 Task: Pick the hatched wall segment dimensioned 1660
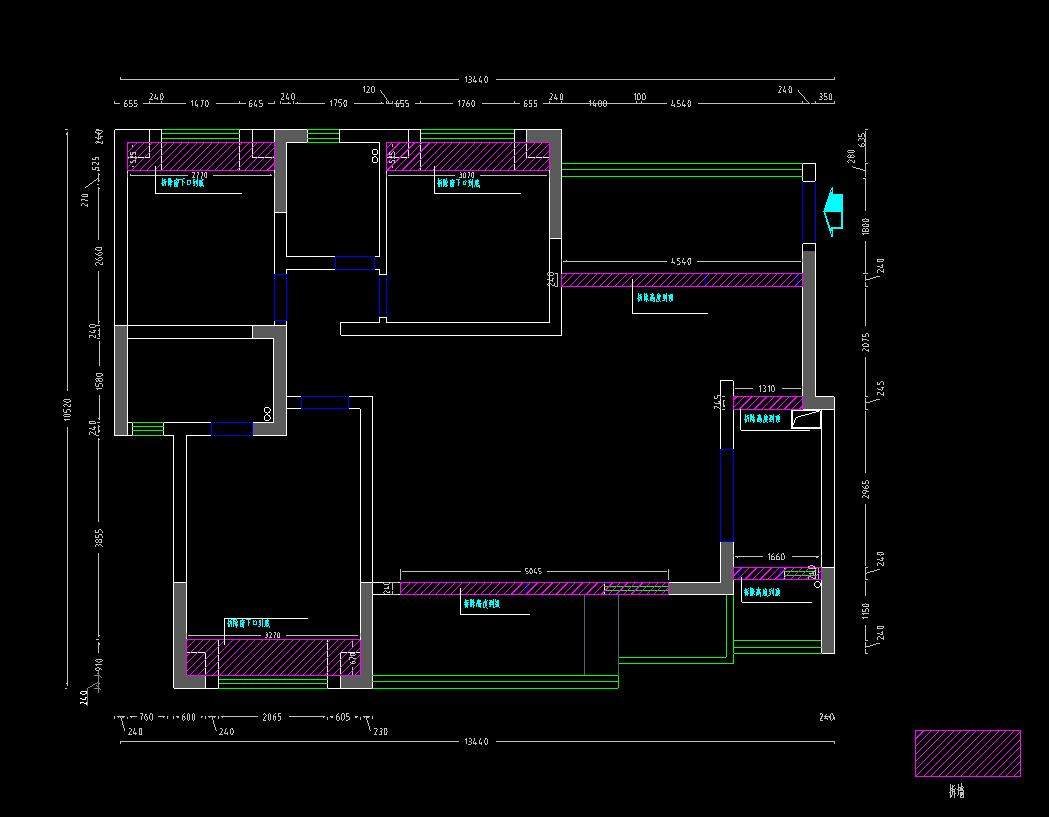[773, 573]
